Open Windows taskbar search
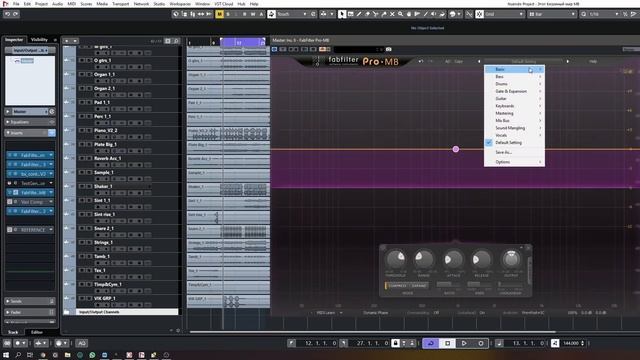Screen dimensions: 640x360 18,355
